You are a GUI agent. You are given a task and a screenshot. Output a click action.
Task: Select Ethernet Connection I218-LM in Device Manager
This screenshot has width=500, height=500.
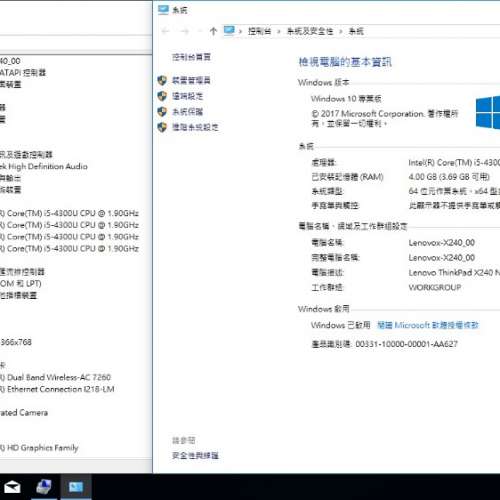coord(57,389)
